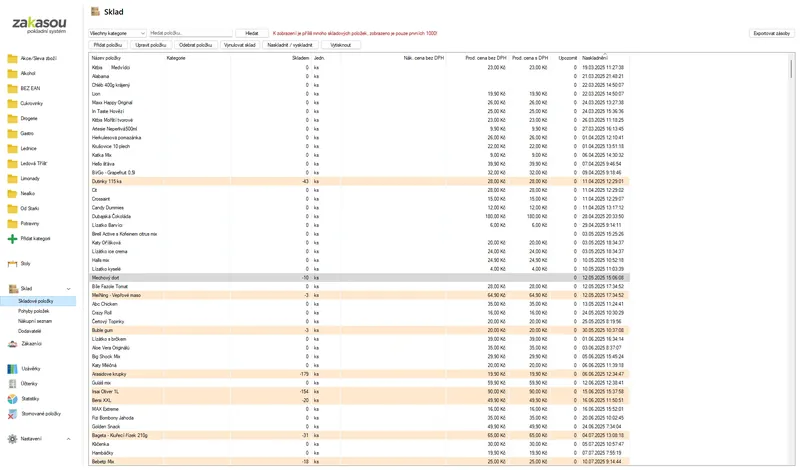The width and height of the screenshot is (800, 470).
Task: Click the zakasou logo
Action: point(39,24)
